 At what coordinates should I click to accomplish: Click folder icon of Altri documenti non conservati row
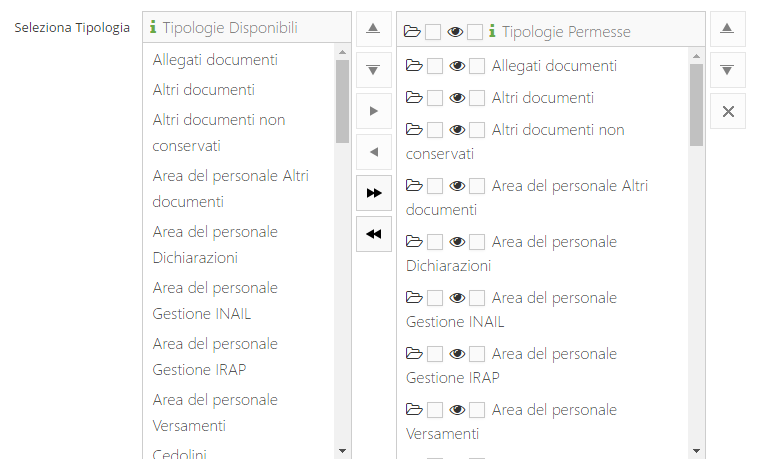(x=414, y=130)
